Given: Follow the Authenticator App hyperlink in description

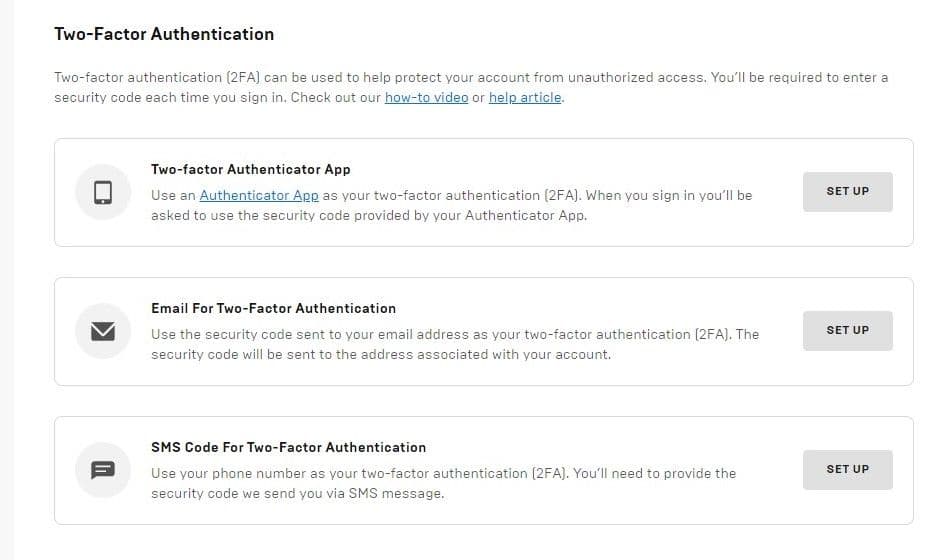Looking at the screenshot, I should pyautogui.click(x=259, y=195).
